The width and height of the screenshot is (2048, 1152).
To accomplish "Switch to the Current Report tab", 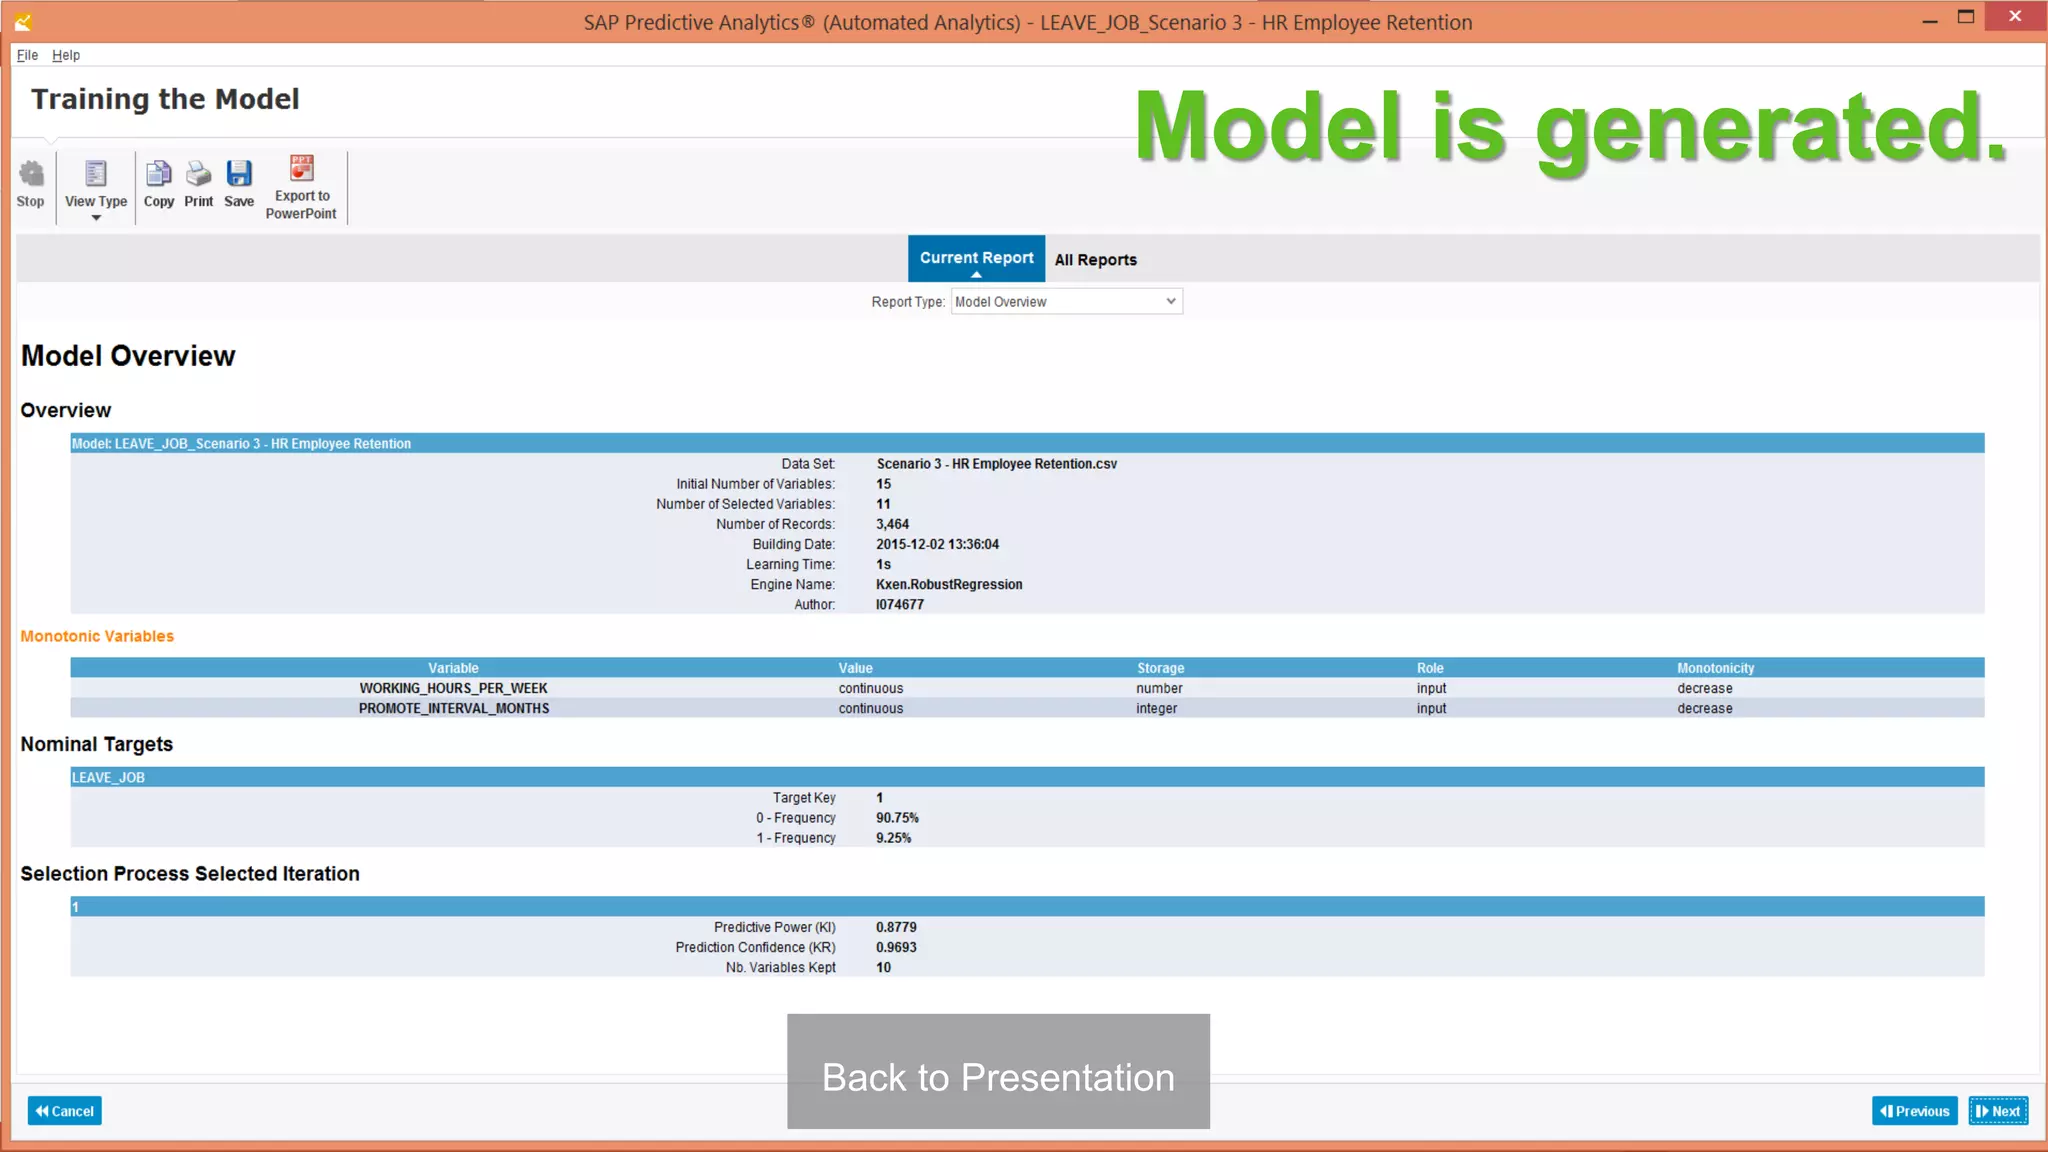I will 976,258.
